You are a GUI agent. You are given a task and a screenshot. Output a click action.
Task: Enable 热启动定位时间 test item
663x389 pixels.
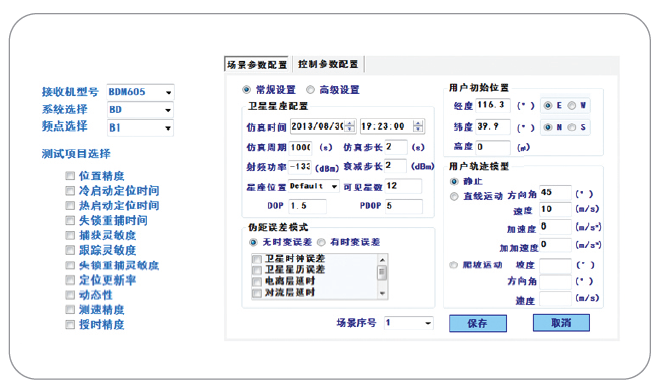(x=70, y=205)
